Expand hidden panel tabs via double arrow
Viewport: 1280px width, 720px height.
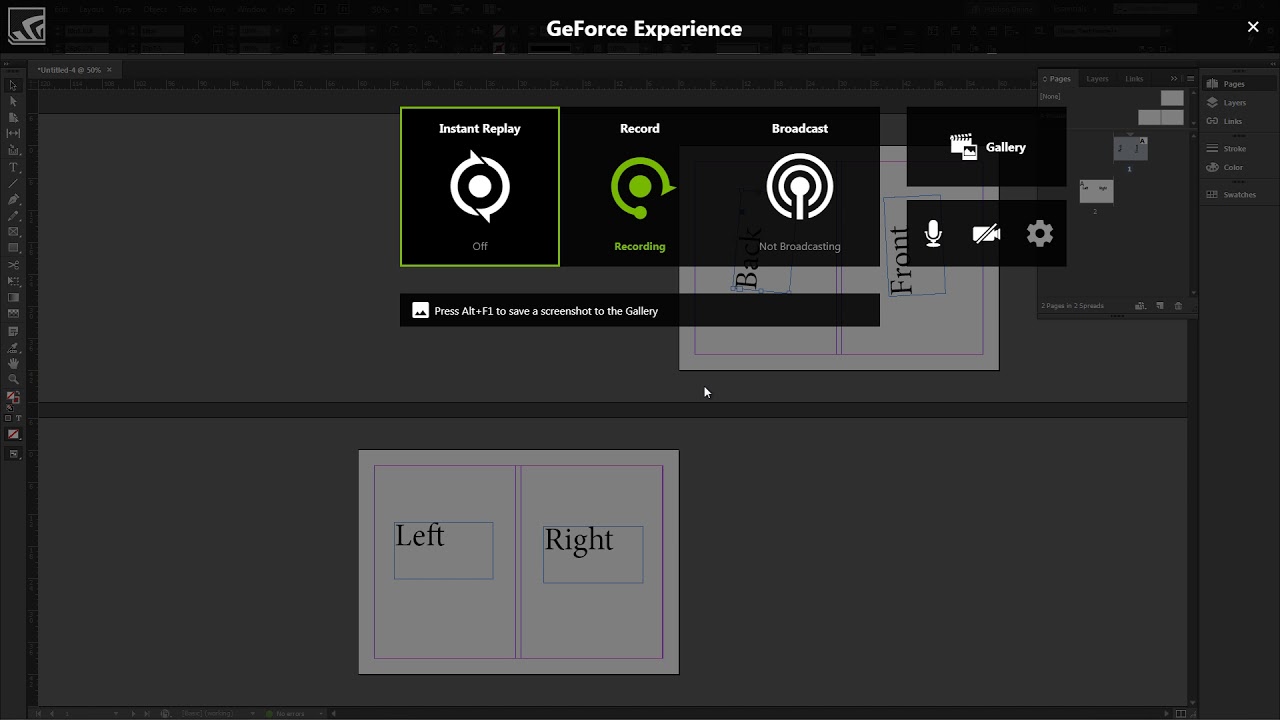[x=1174, y=79]
